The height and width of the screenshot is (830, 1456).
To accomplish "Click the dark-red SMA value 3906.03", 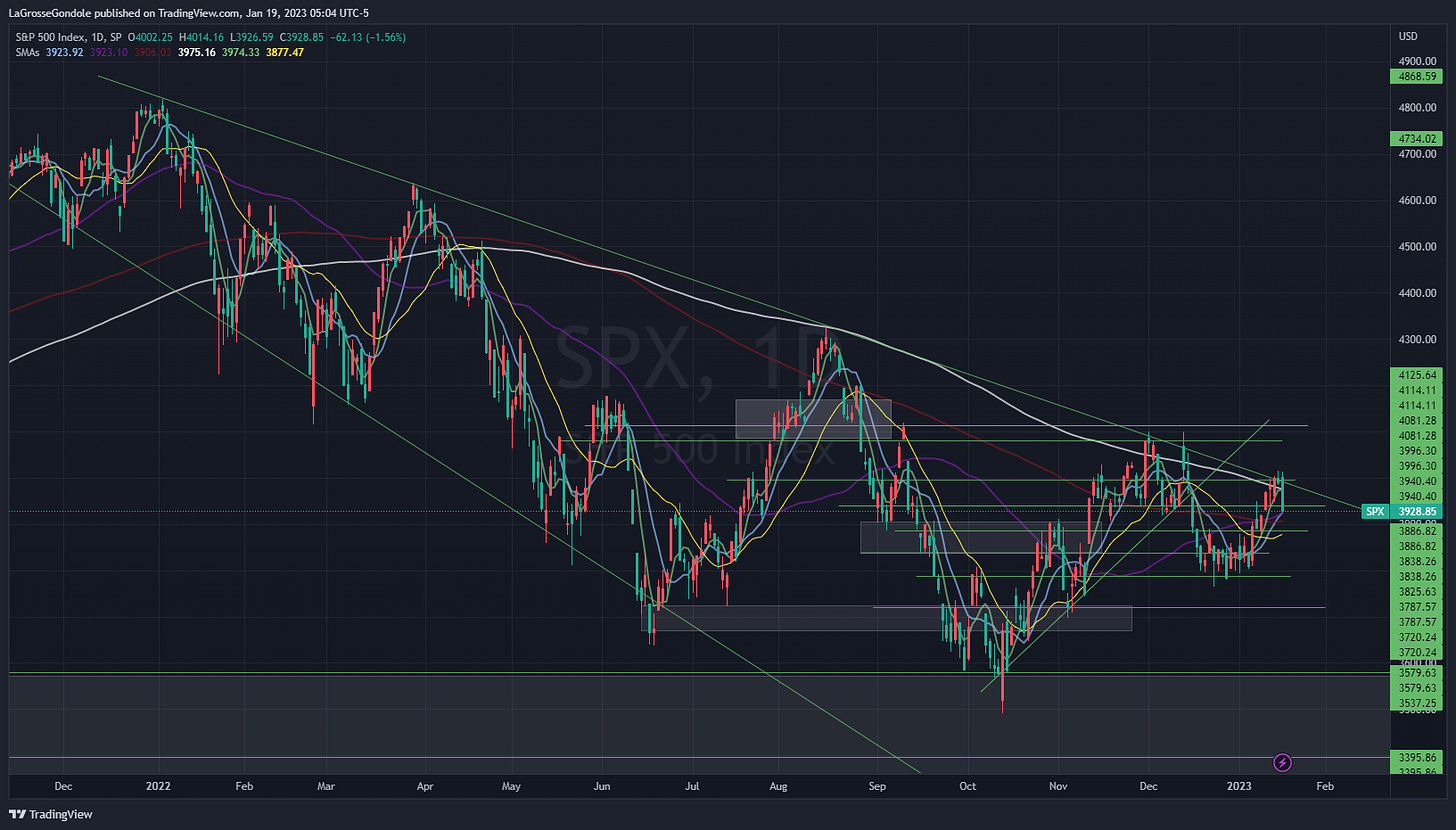I will [155, 51].
